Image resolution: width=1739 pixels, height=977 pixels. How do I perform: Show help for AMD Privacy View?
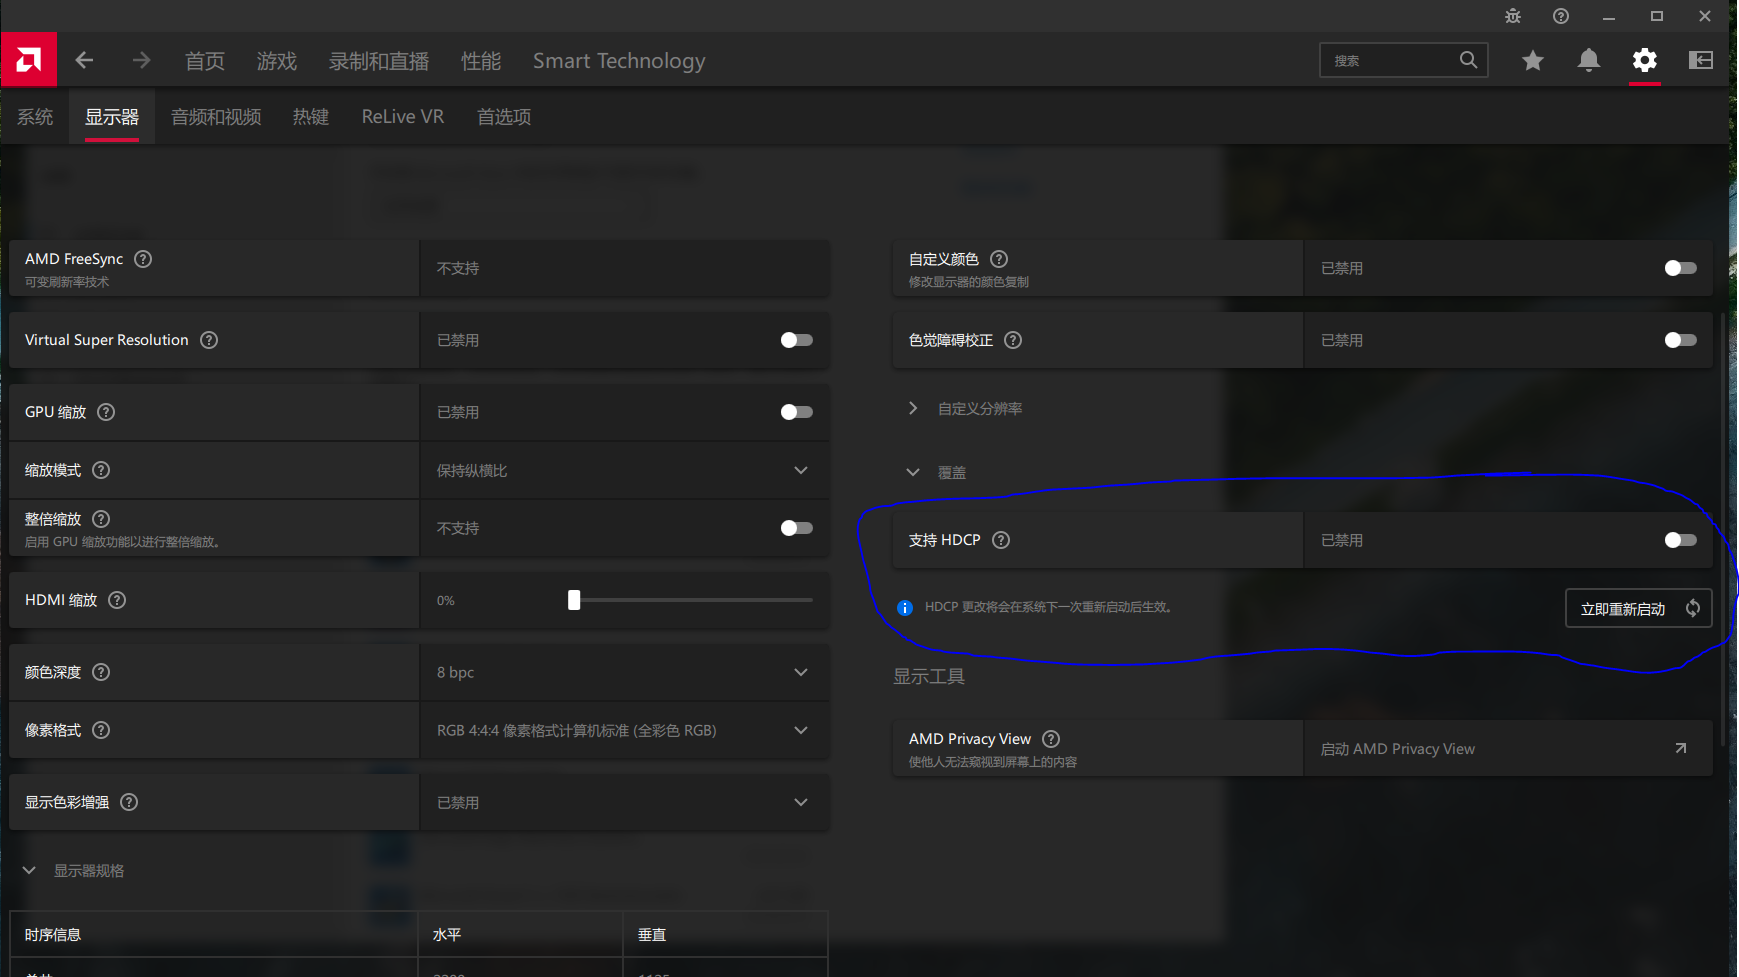(x=1051, y=739)
